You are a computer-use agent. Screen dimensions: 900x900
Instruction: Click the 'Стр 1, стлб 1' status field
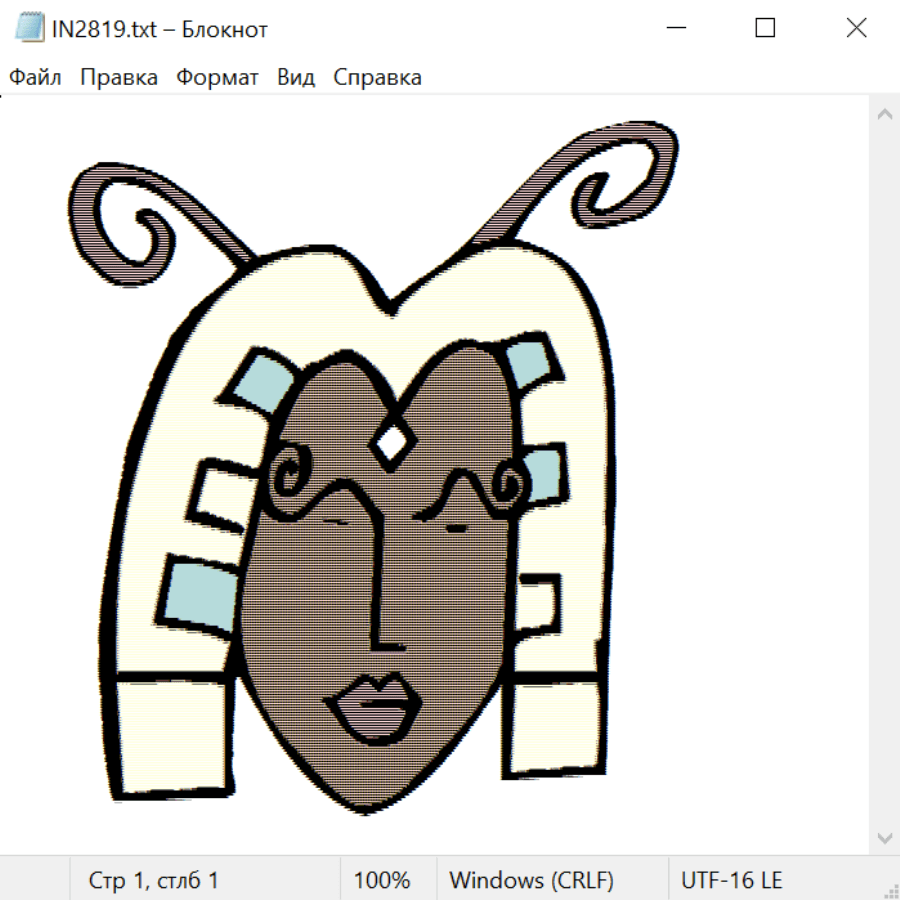click(x=154, y=881)
